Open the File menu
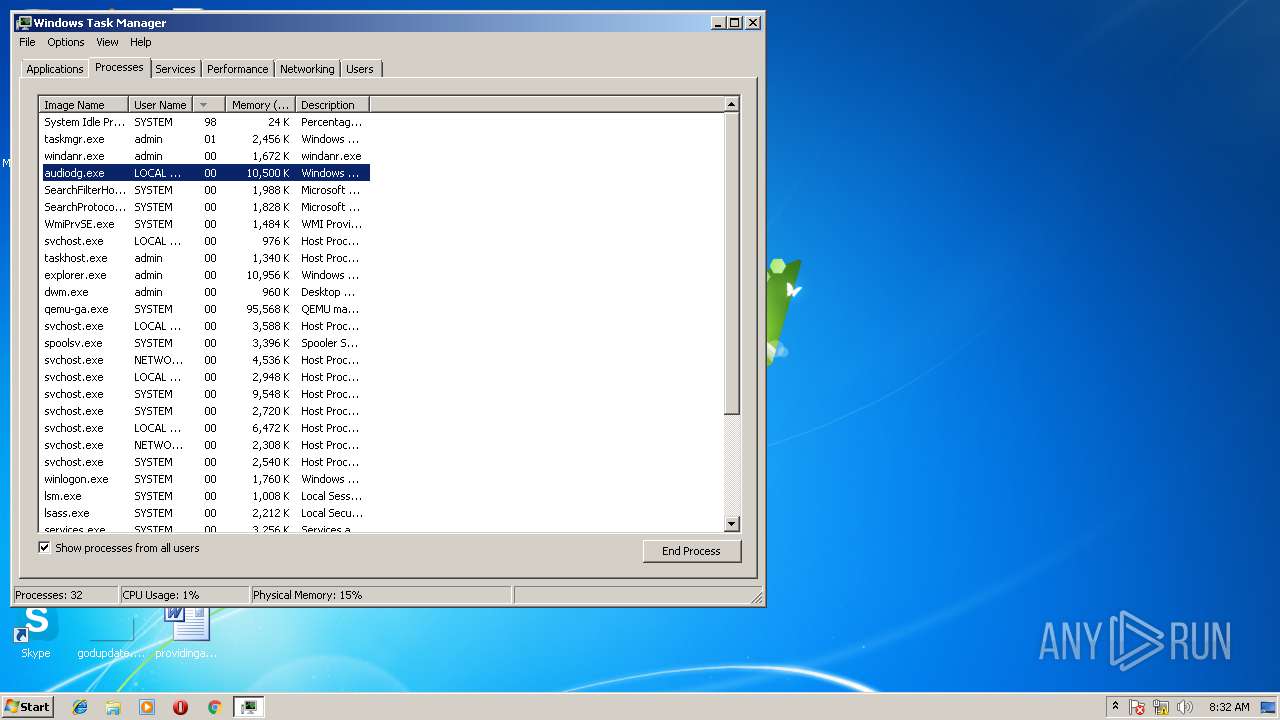The image size is (1280, 720). [27, 42]
